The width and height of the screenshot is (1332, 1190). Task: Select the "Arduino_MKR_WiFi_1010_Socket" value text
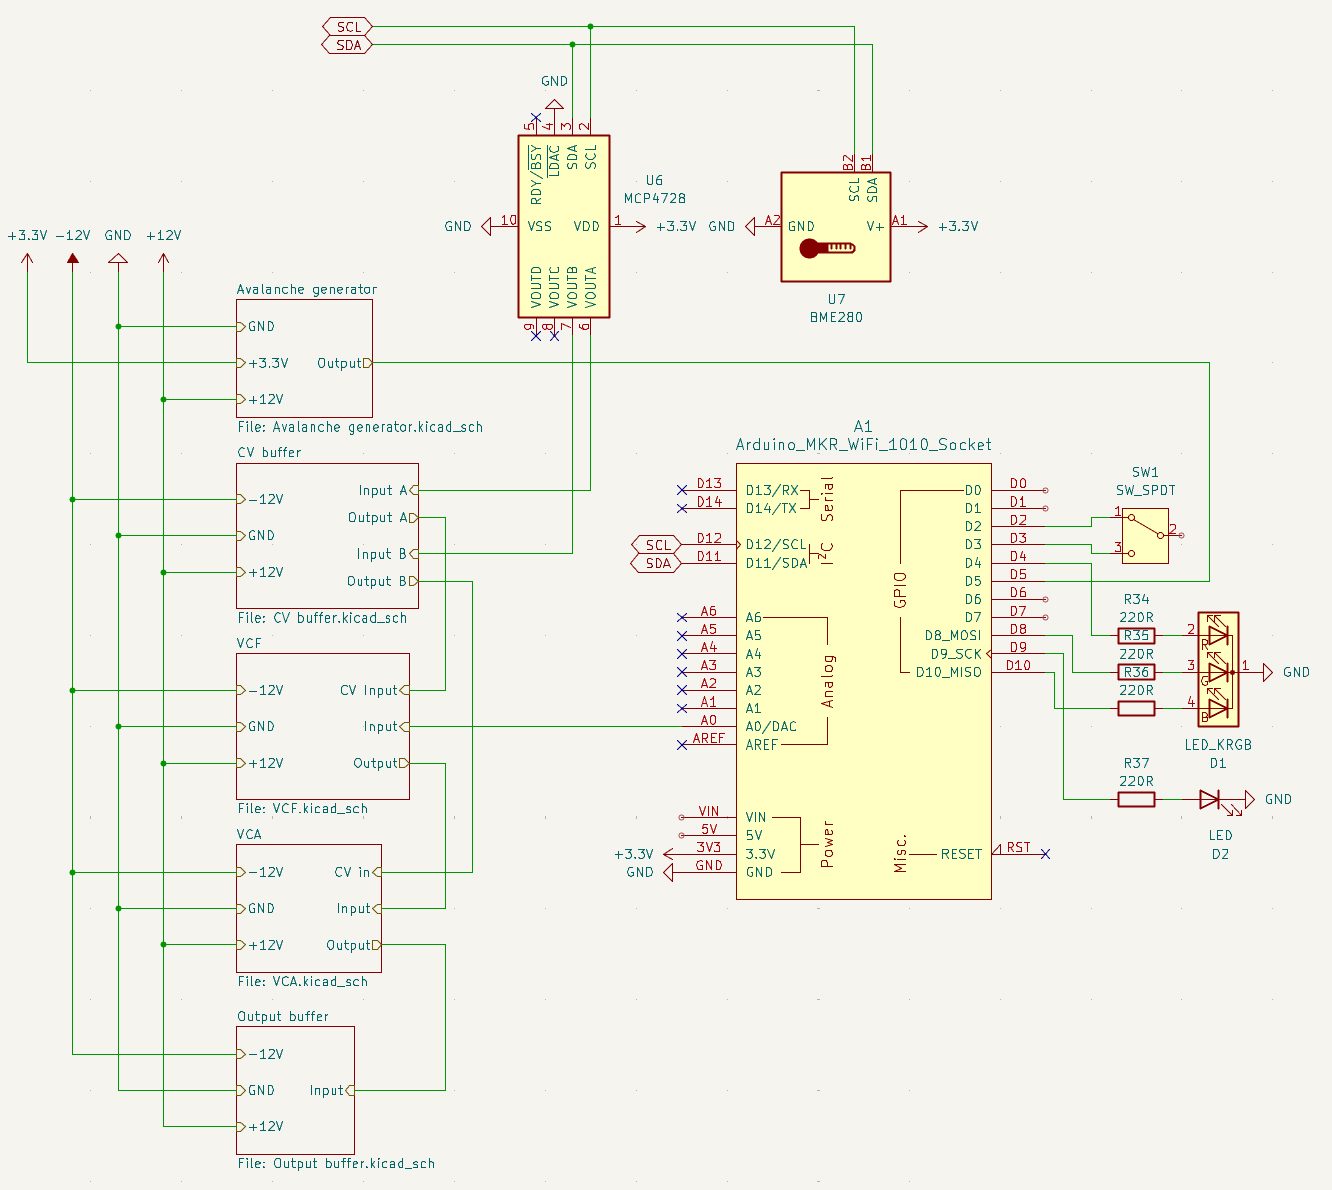pos(863,444)
